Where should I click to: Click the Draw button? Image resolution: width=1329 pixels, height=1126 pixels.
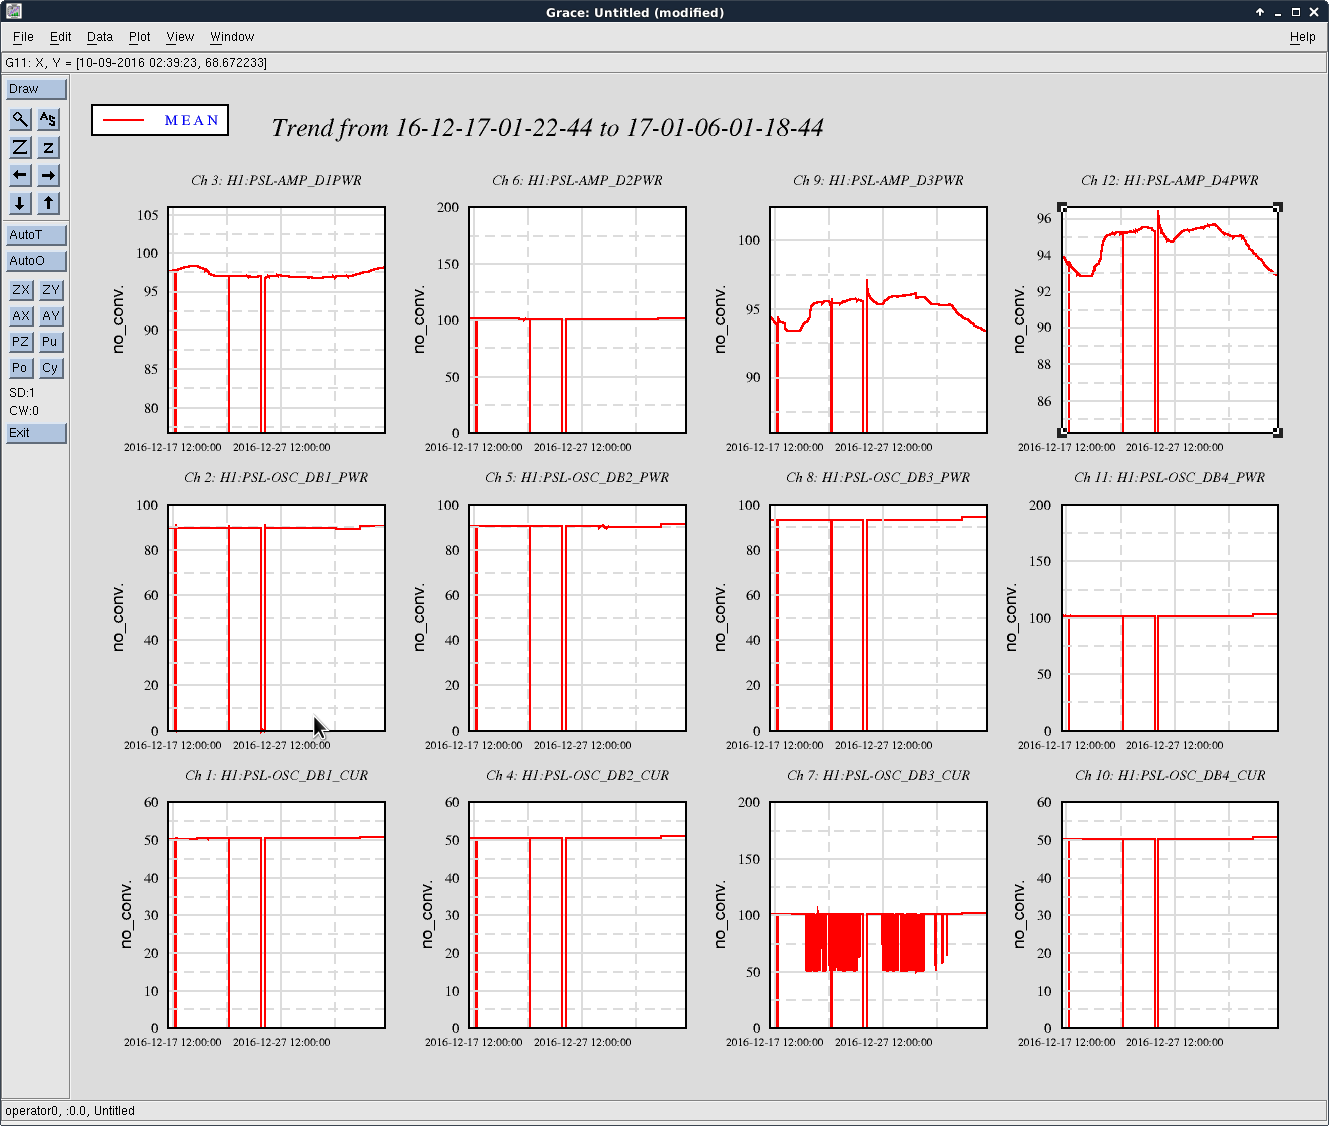coord(36,89)
